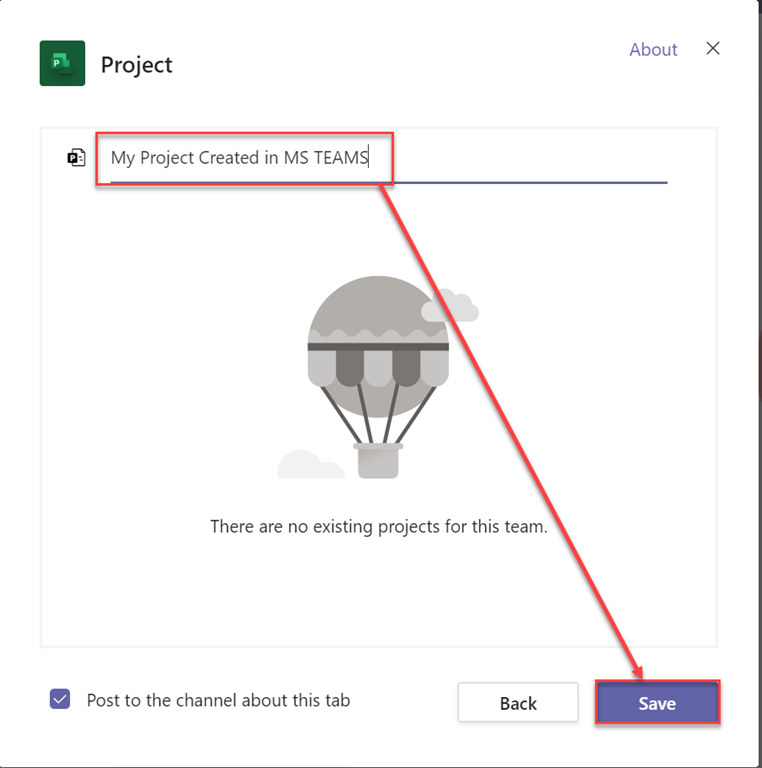Click the small cloud right of the balloon
Image resolution: width=762 pixels, height=768 pixels.
coord(449,306)
